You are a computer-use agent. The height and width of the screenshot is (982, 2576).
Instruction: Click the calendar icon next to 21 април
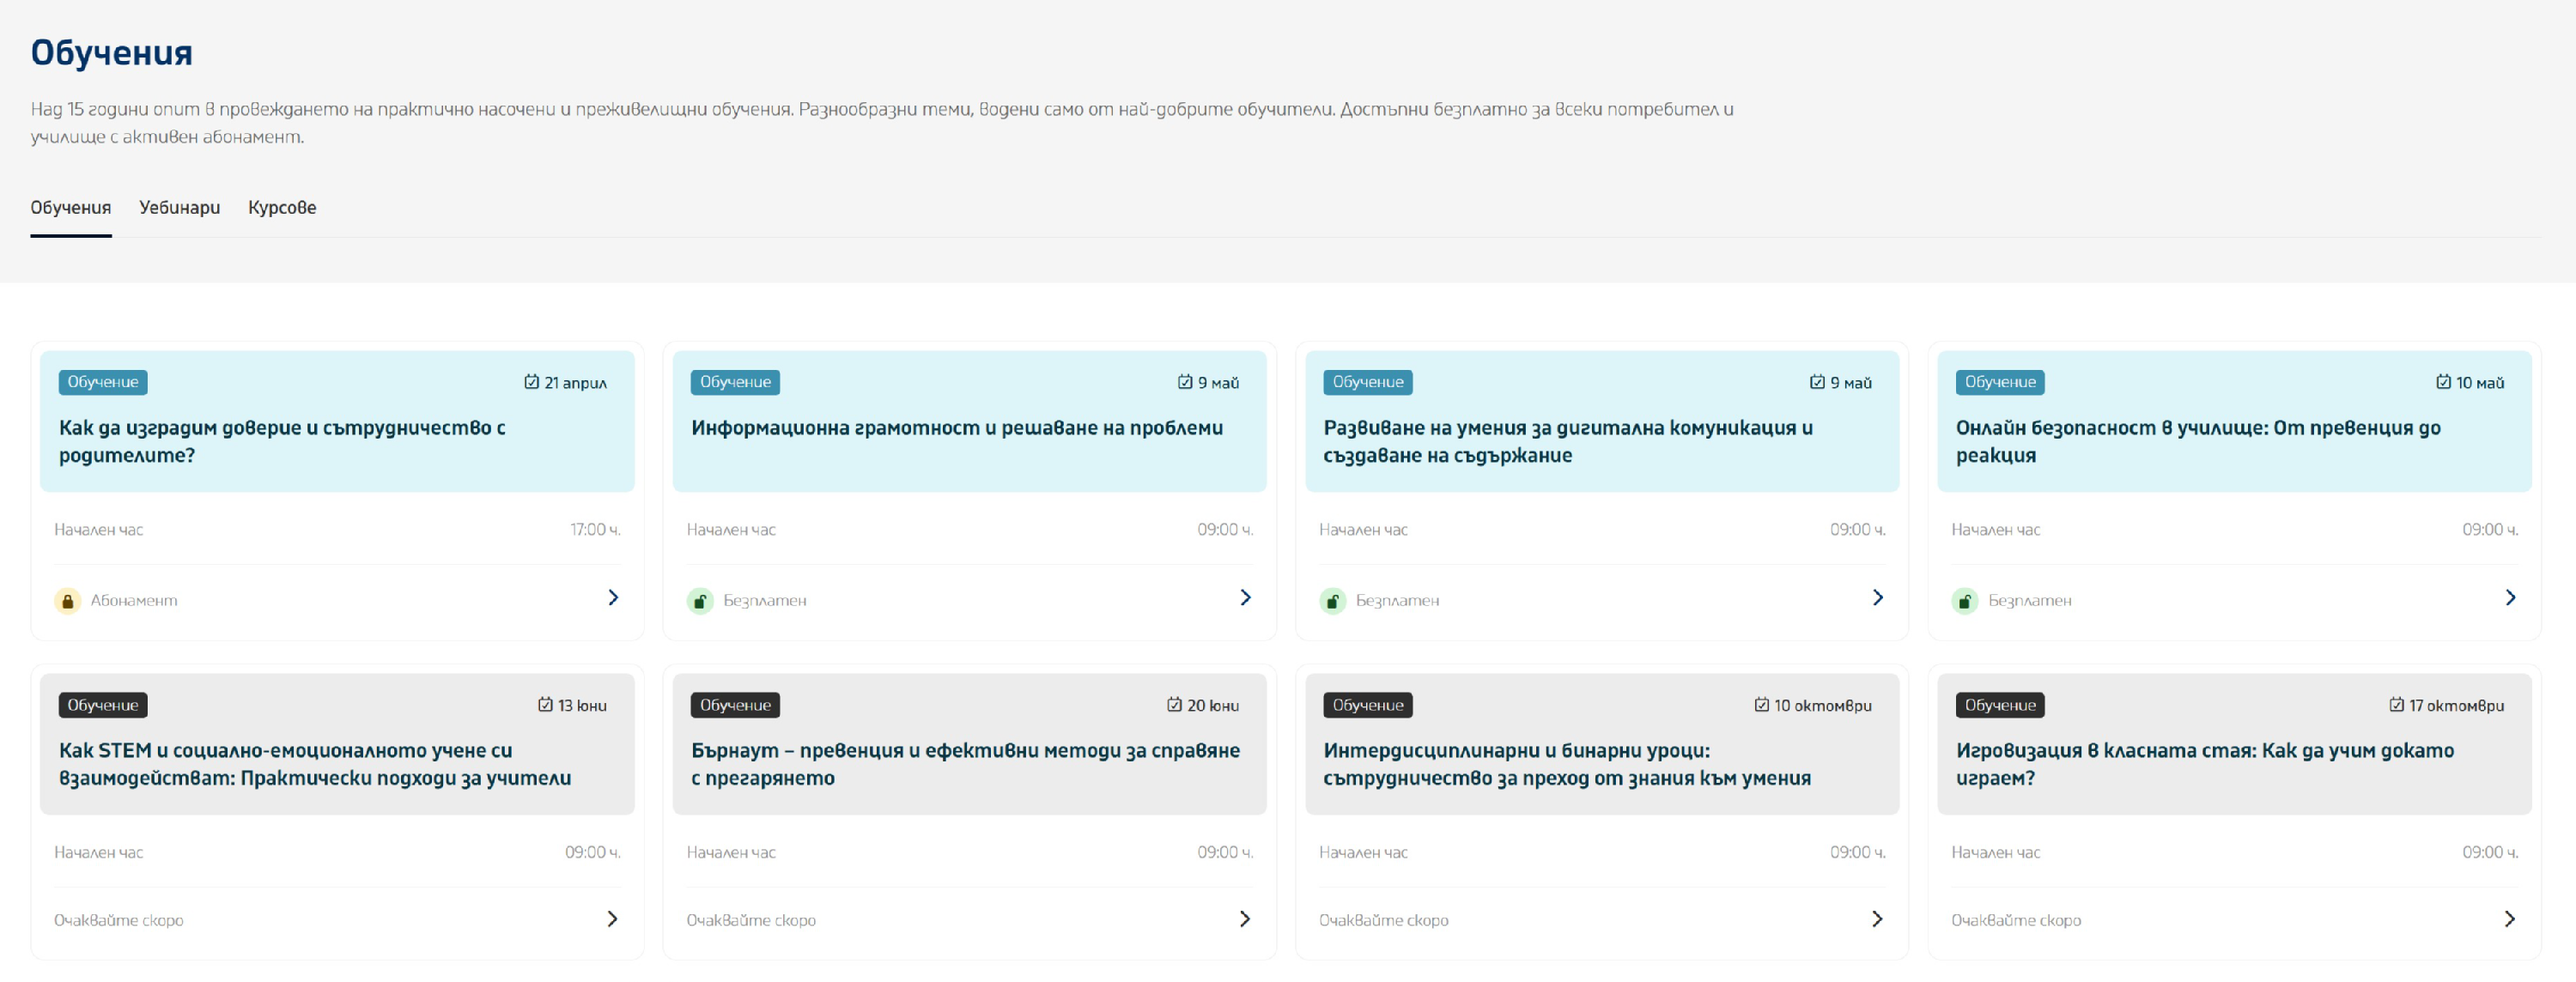(532, 382)
